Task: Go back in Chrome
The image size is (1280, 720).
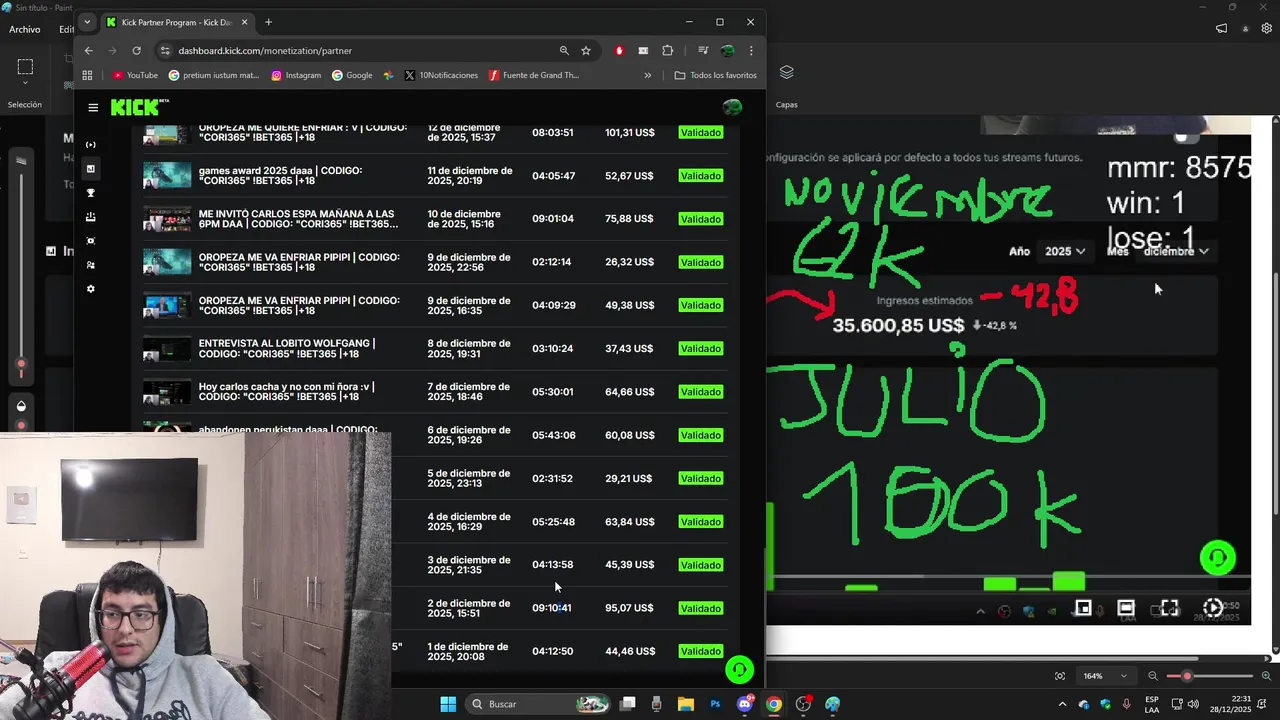Action: [88, 50]
